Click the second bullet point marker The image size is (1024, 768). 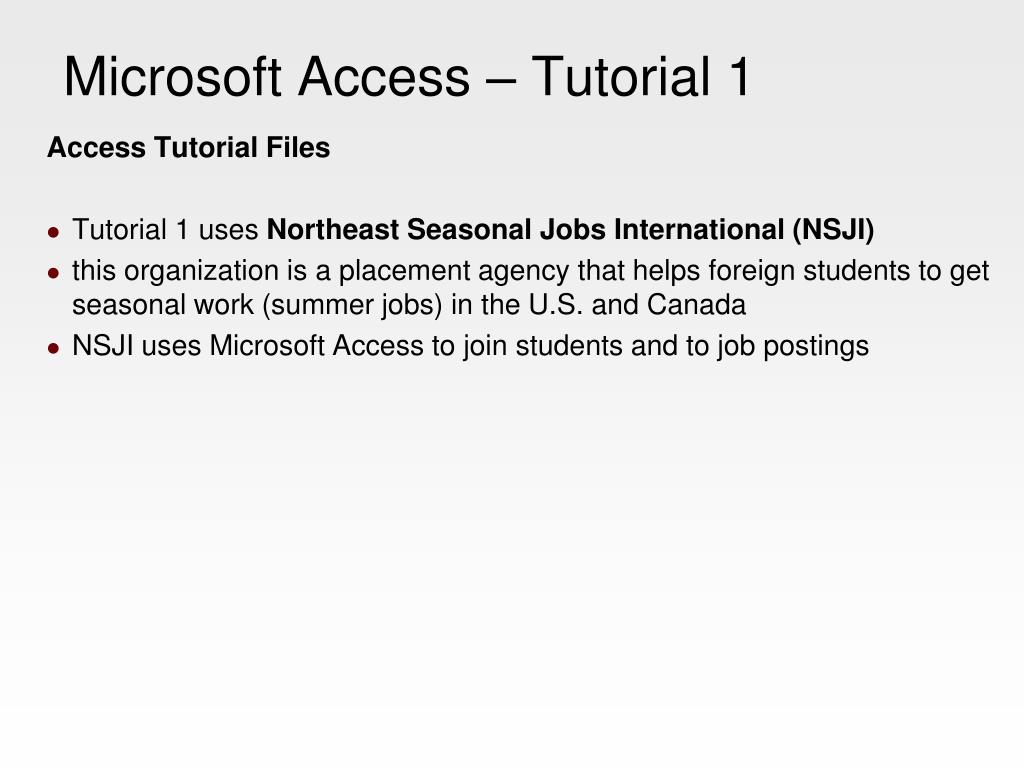tap(54, 272)
